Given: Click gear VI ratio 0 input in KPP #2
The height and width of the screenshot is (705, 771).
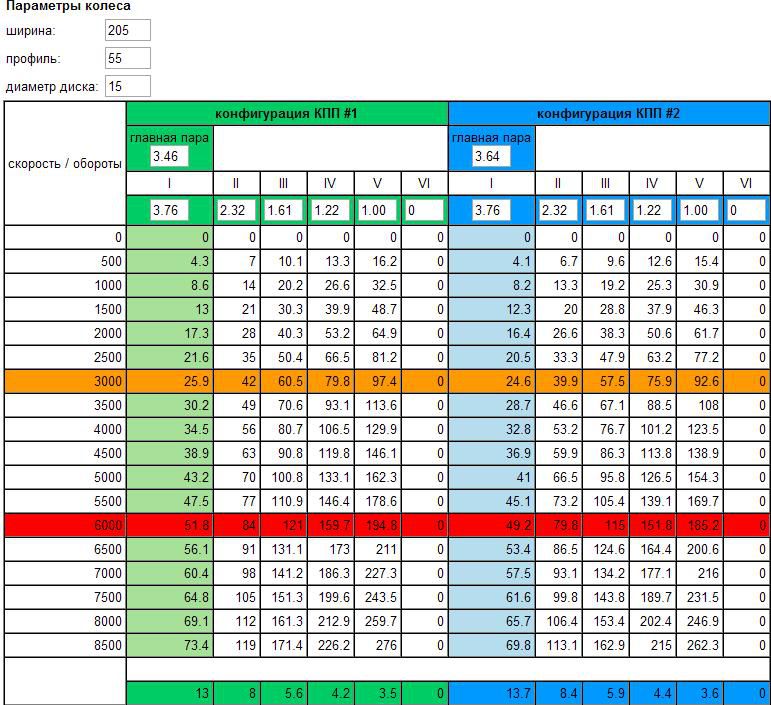Looking at the screenshot, I should coord(746,210).
